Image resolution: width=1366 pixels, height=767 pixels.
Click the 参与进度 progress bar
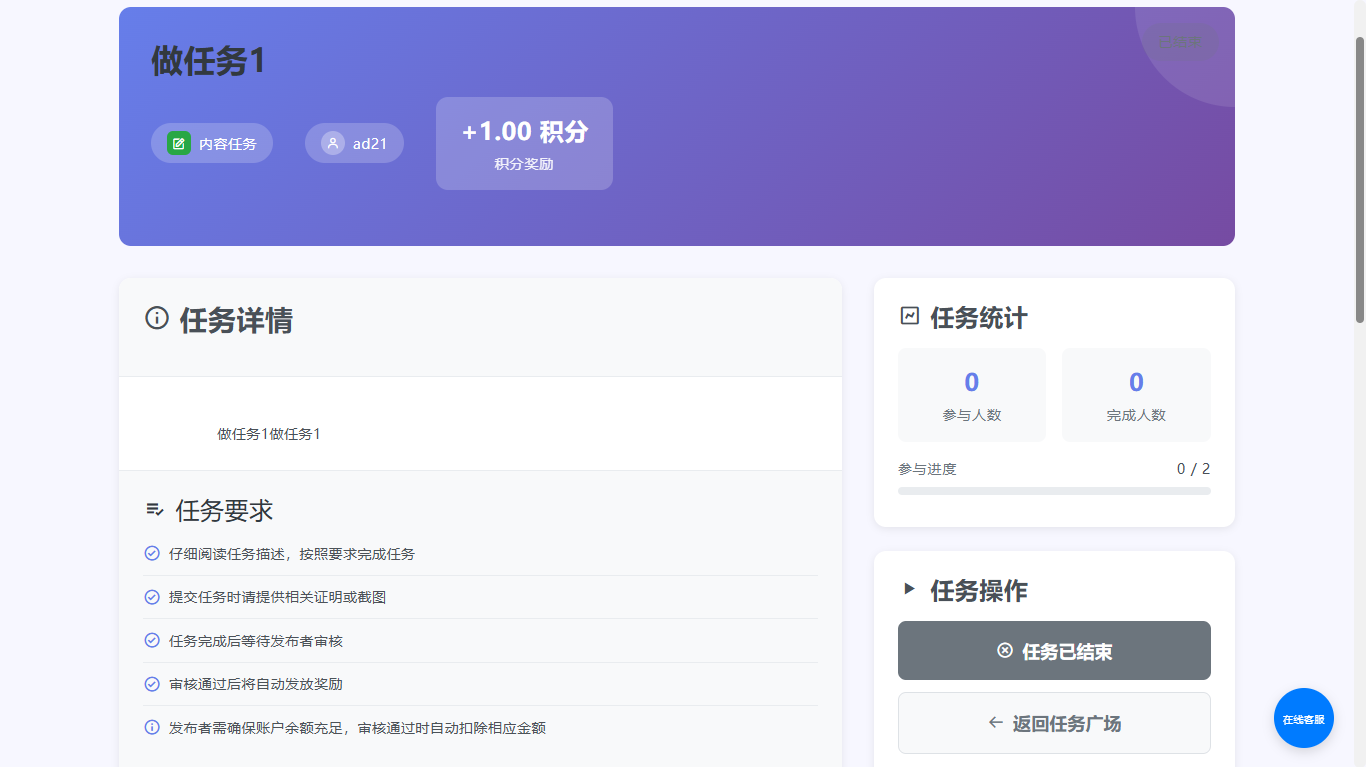[1054, 490]
